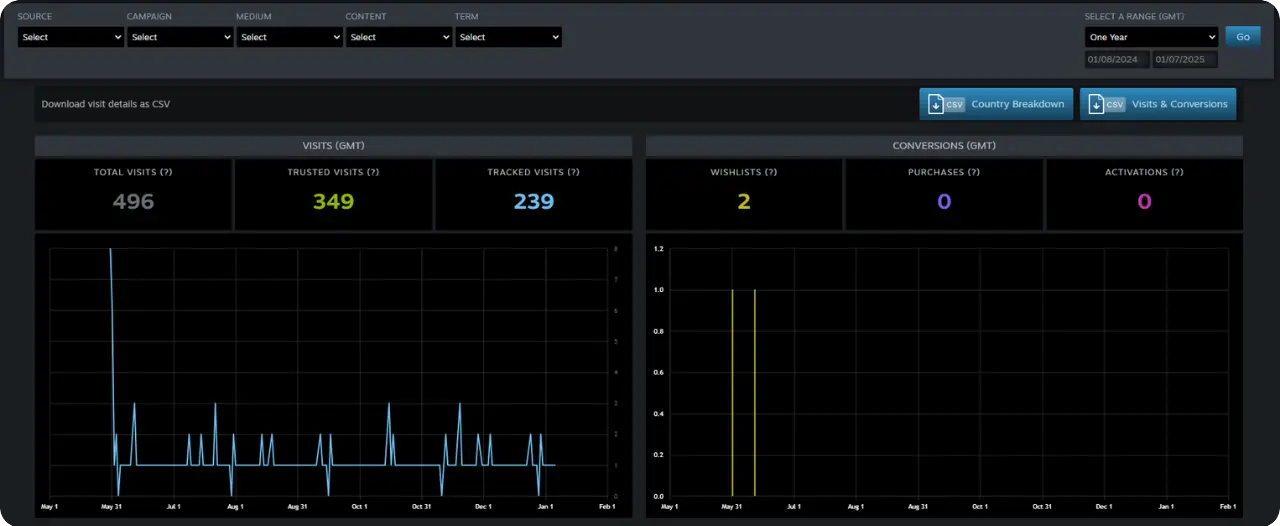Click the Wishlists help label

coord(744,172)
